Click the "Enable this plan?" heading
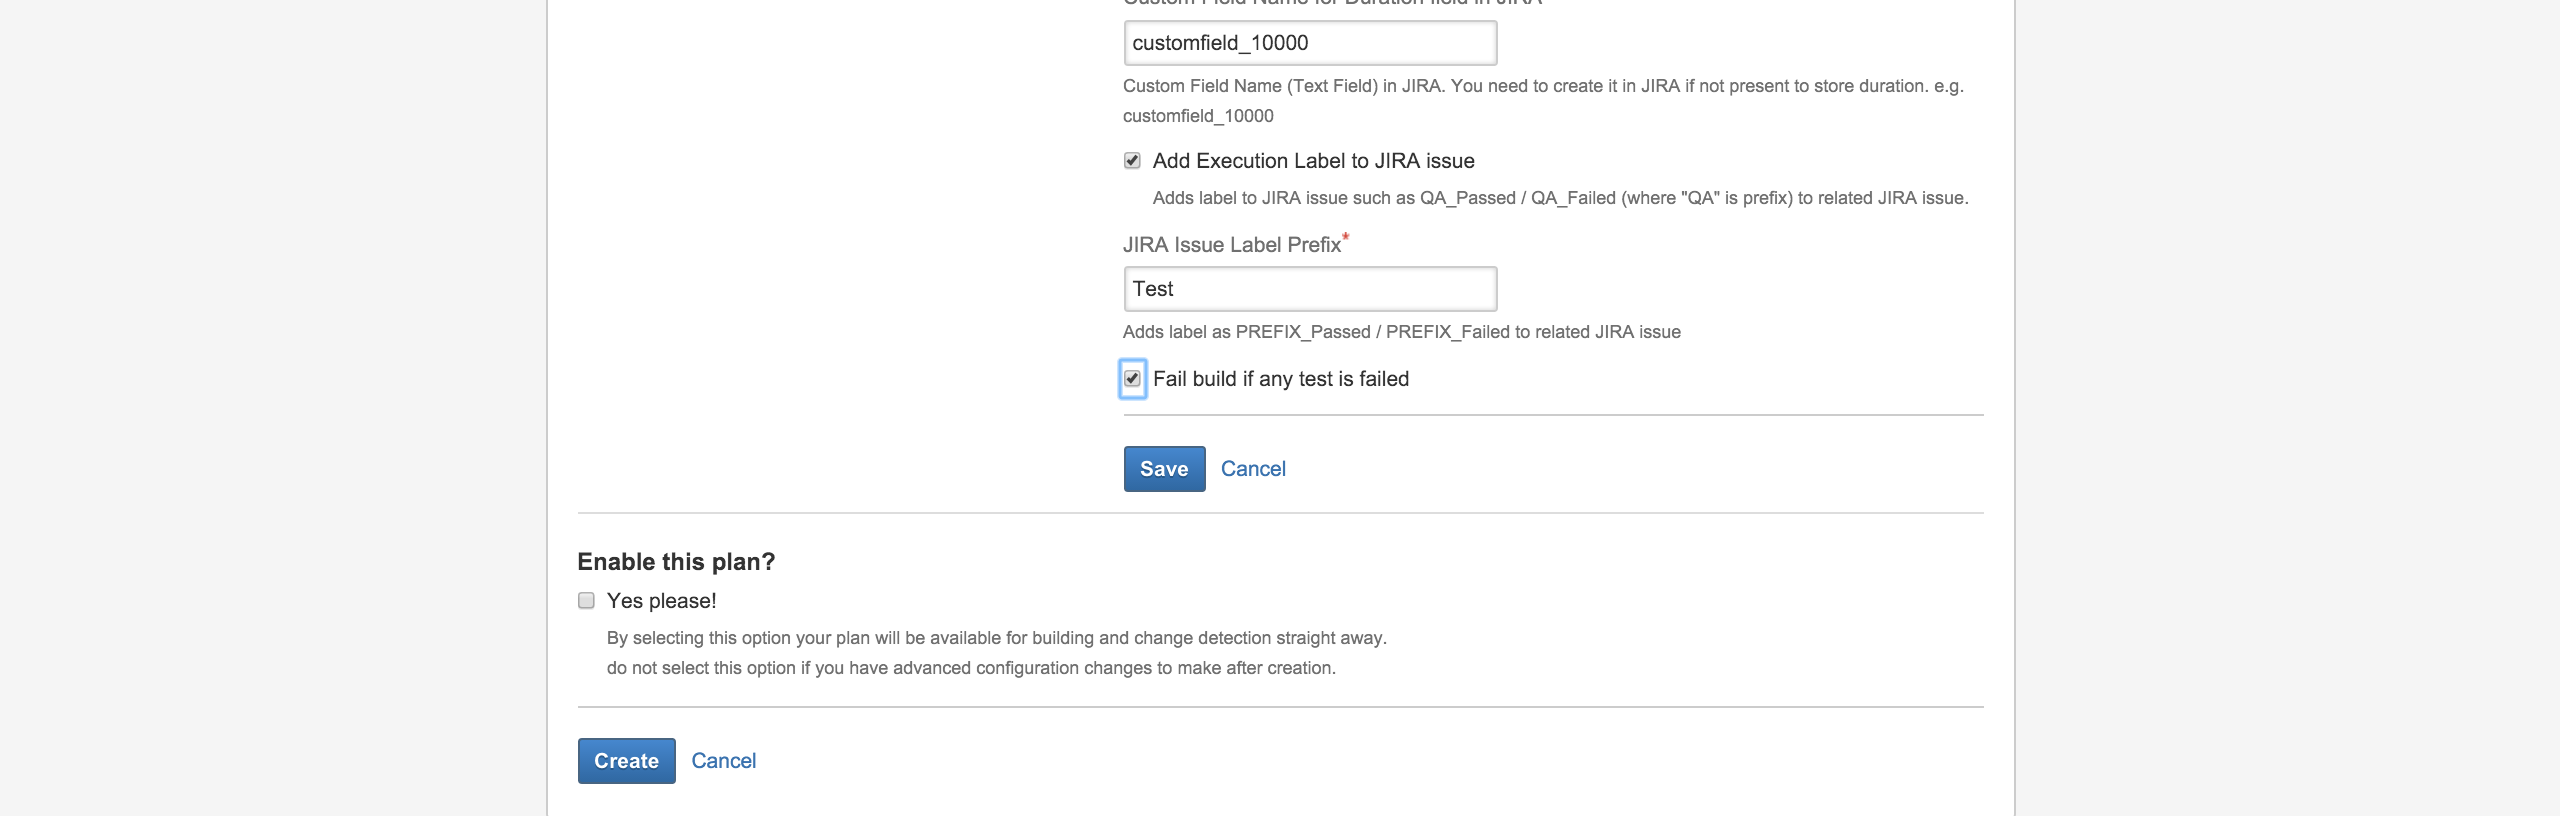Screen dimensions: 2560x816 pyautogui.click(x=676, y=562)
